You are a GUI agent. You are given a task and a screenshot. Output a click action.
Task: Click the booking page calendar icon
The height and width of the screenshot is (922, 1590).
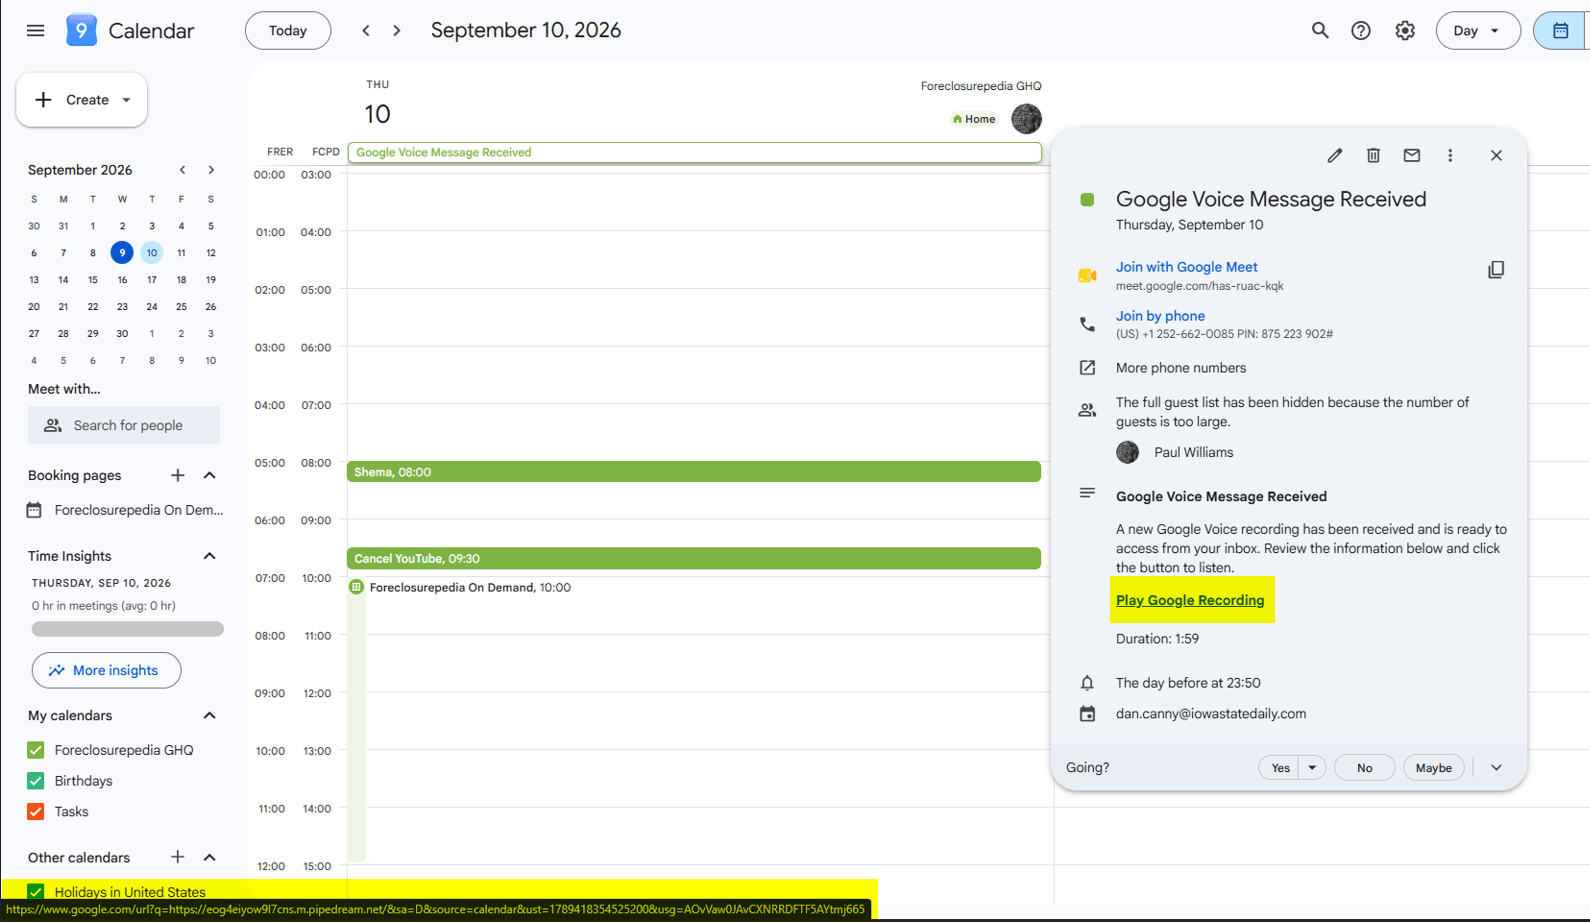[34, 510]
